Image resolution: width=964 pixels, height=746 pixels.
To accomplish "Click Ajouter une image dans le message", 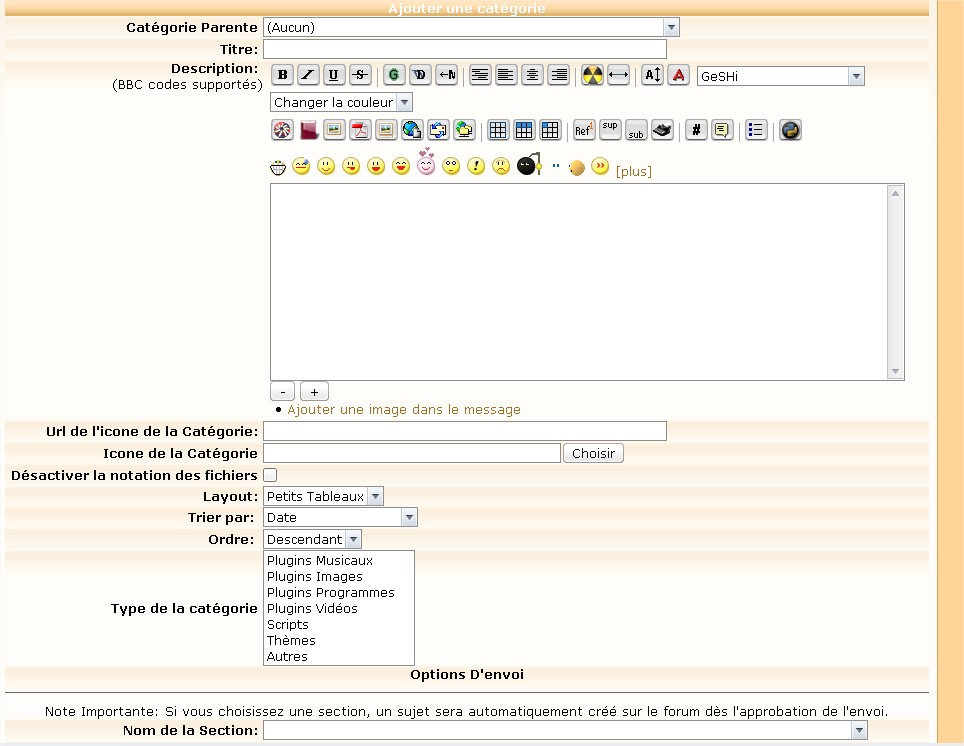I will (x=404, y=410).
